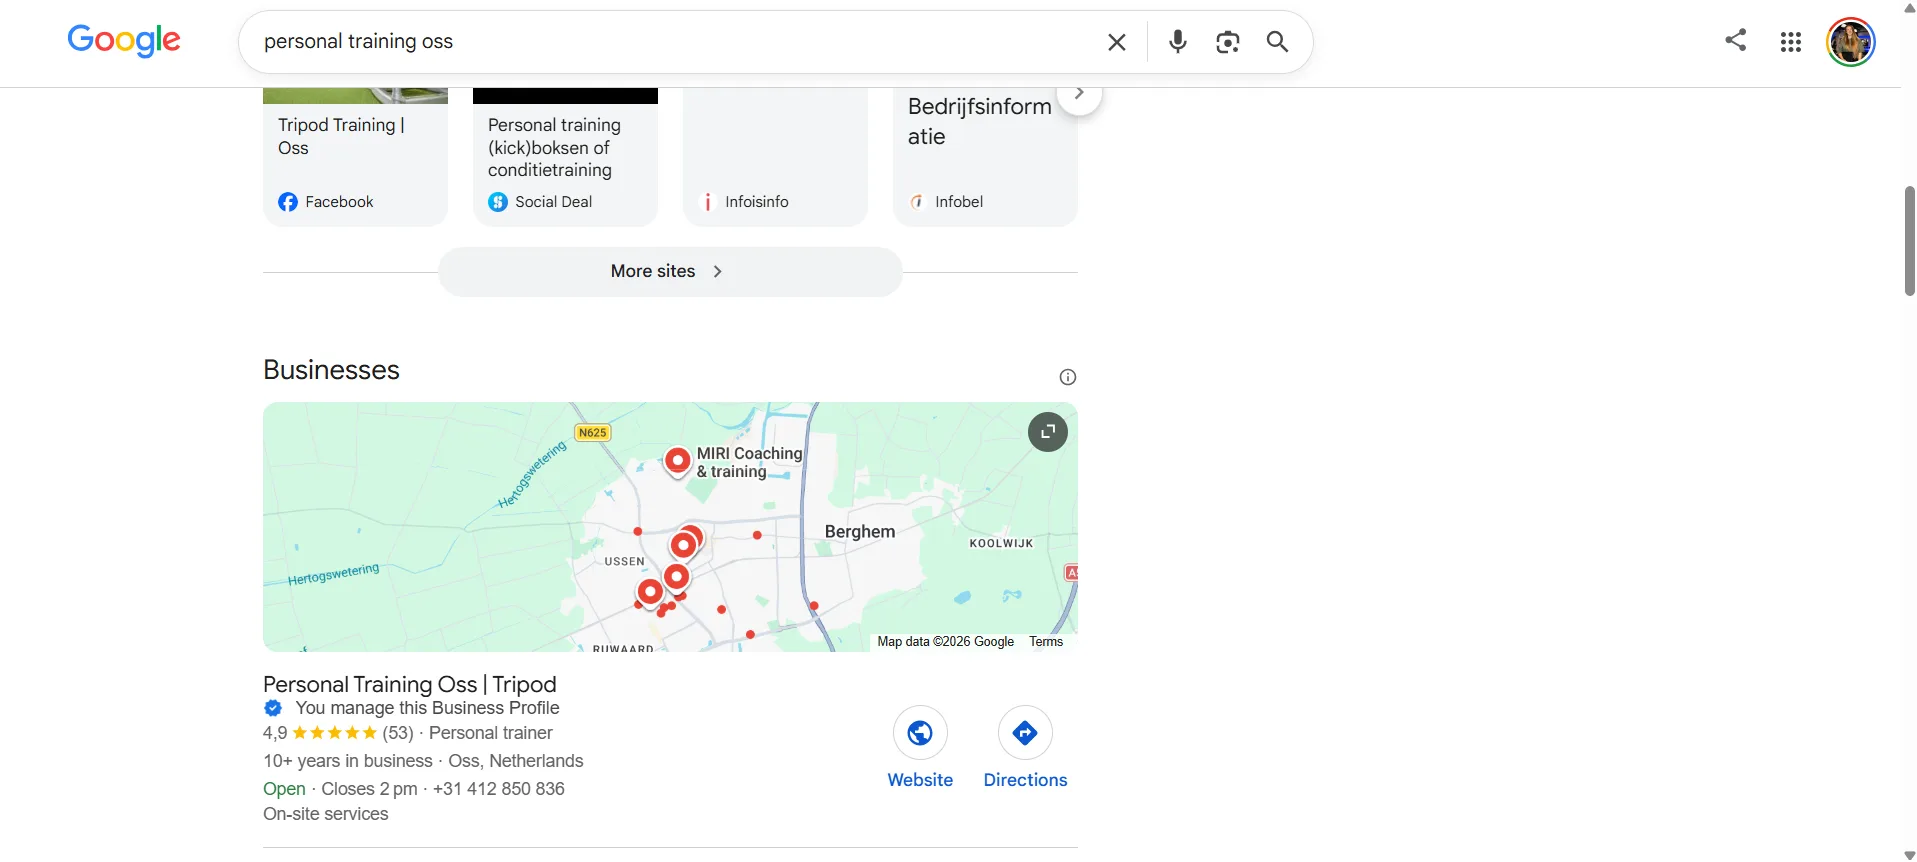Click the Website globe icon button
This screenshot has width=1917, height=862.
pos(920,733)
